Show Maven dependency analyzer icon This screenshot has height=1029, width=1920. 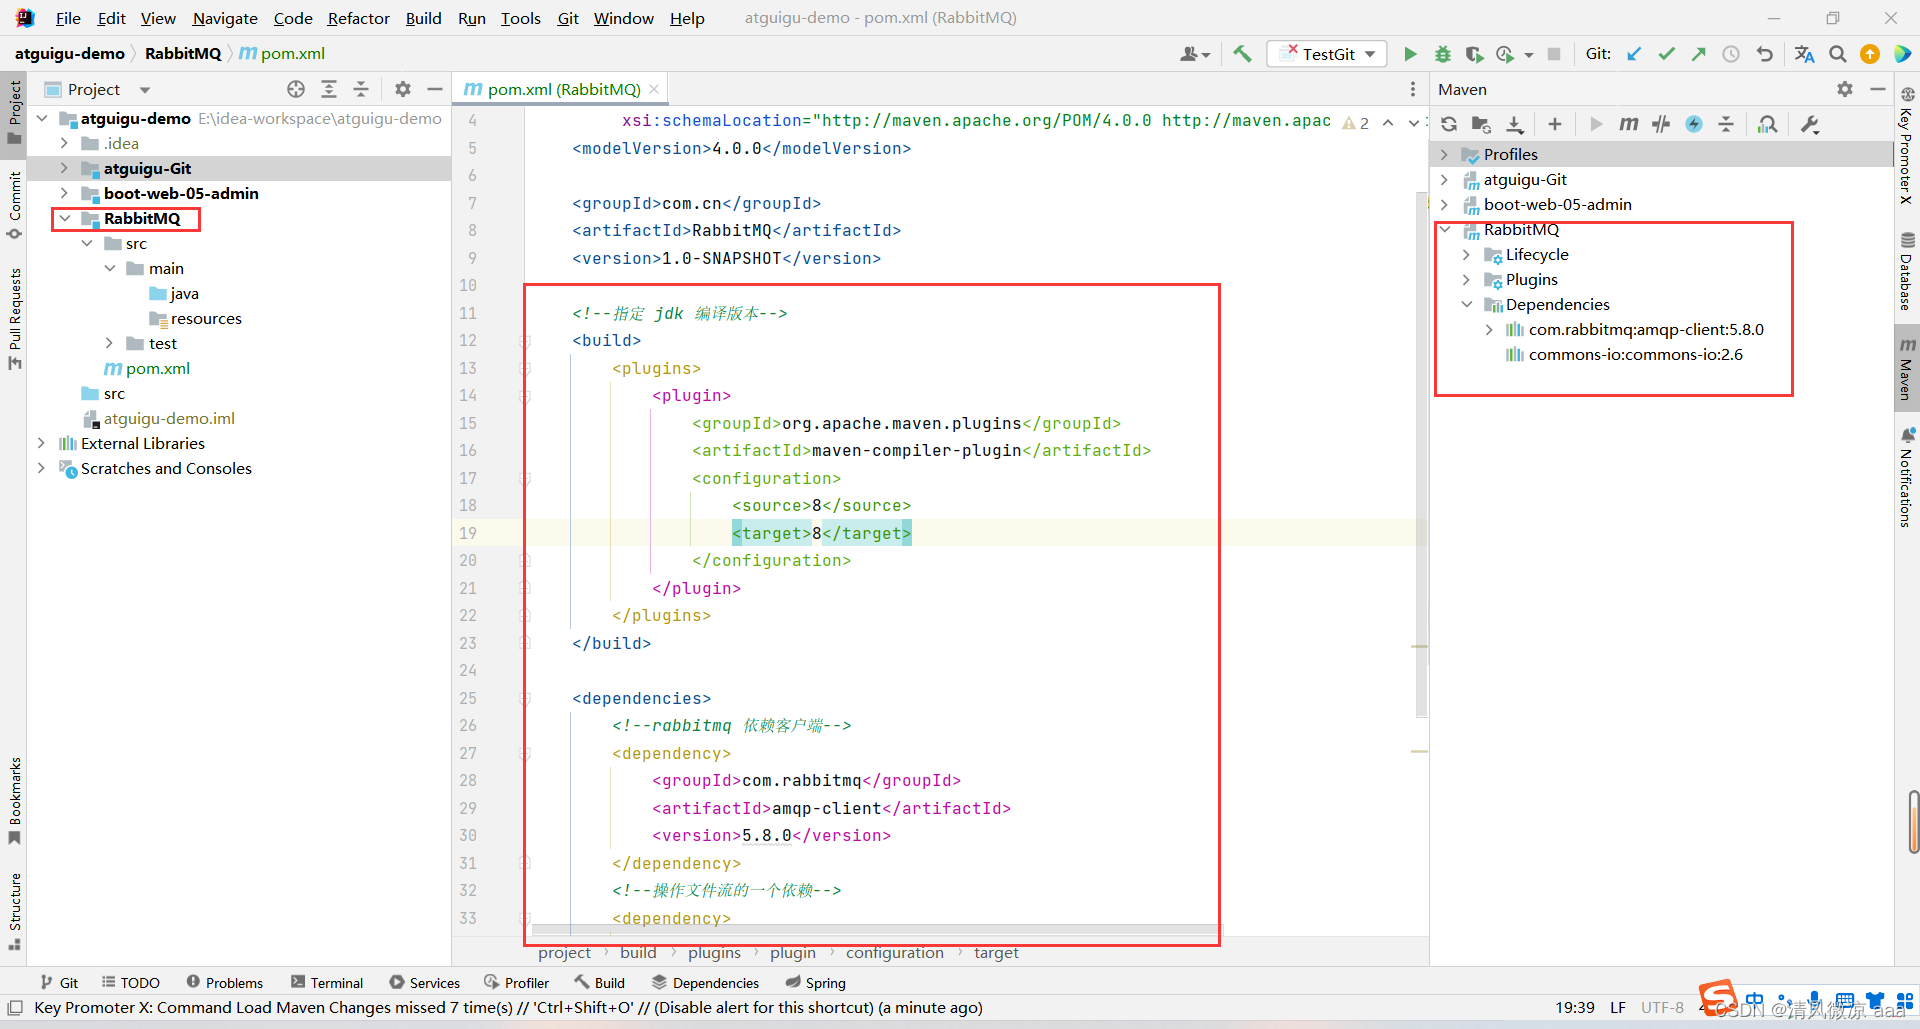[1768, 124]
